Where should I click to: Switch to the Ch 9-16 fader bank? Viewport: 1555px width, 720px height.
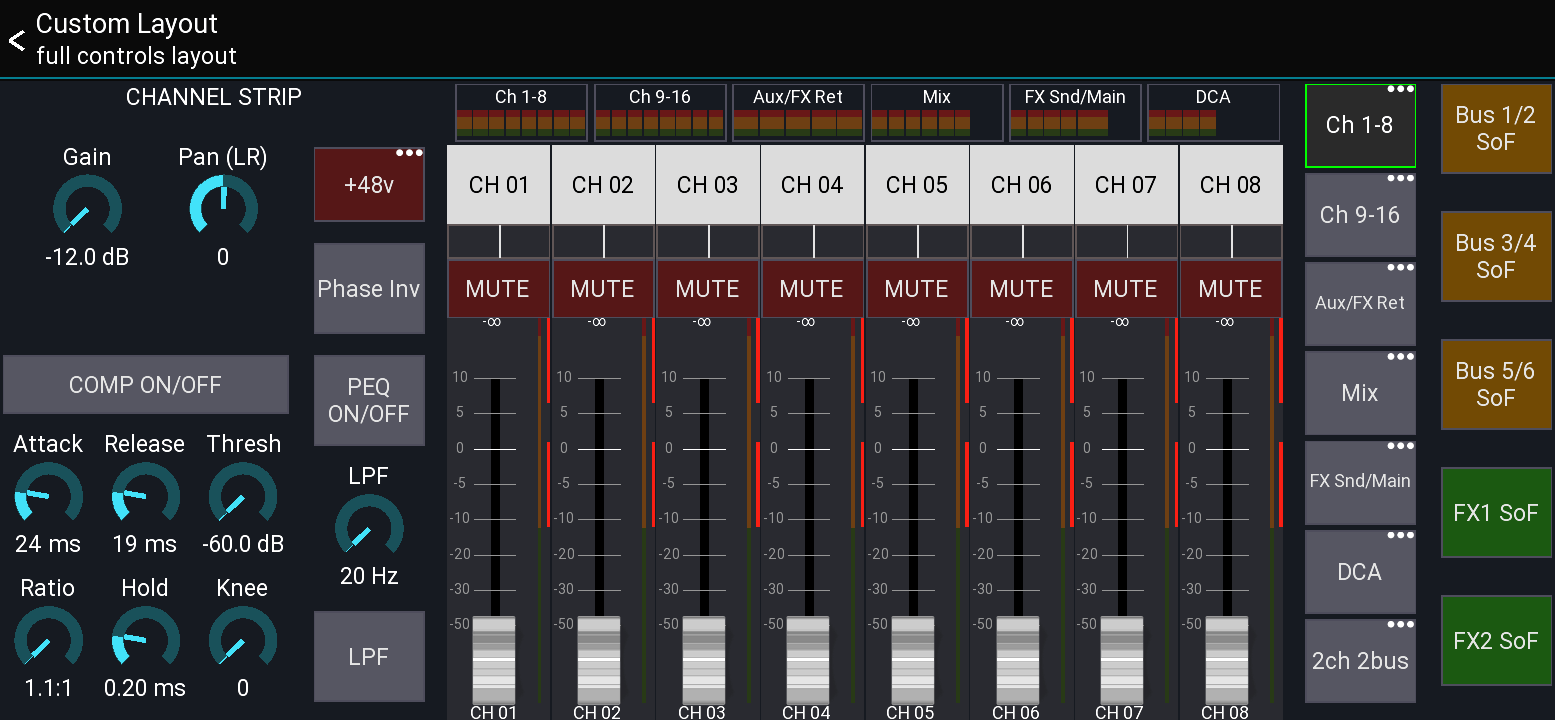pyautogui.click(x=1360, y=214)
